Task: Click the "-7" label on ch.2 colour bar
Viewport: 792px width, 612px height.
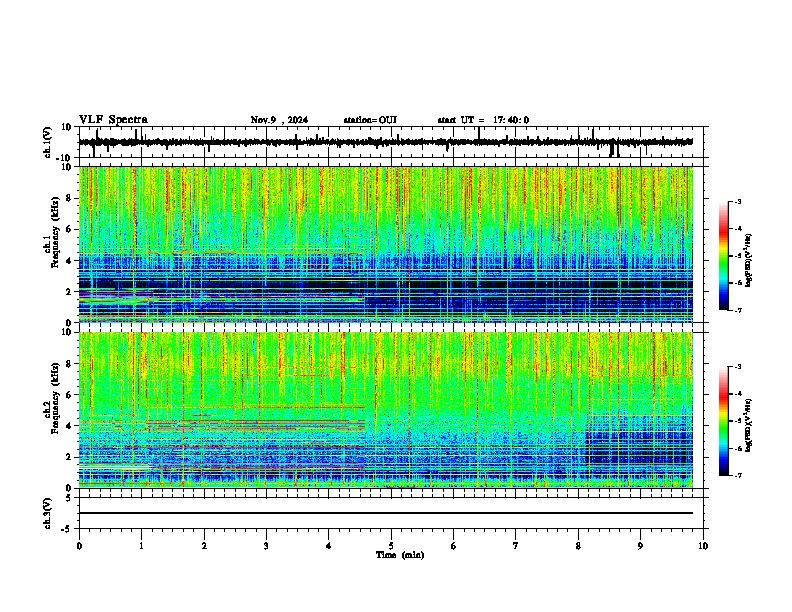Action: point(738,475)
